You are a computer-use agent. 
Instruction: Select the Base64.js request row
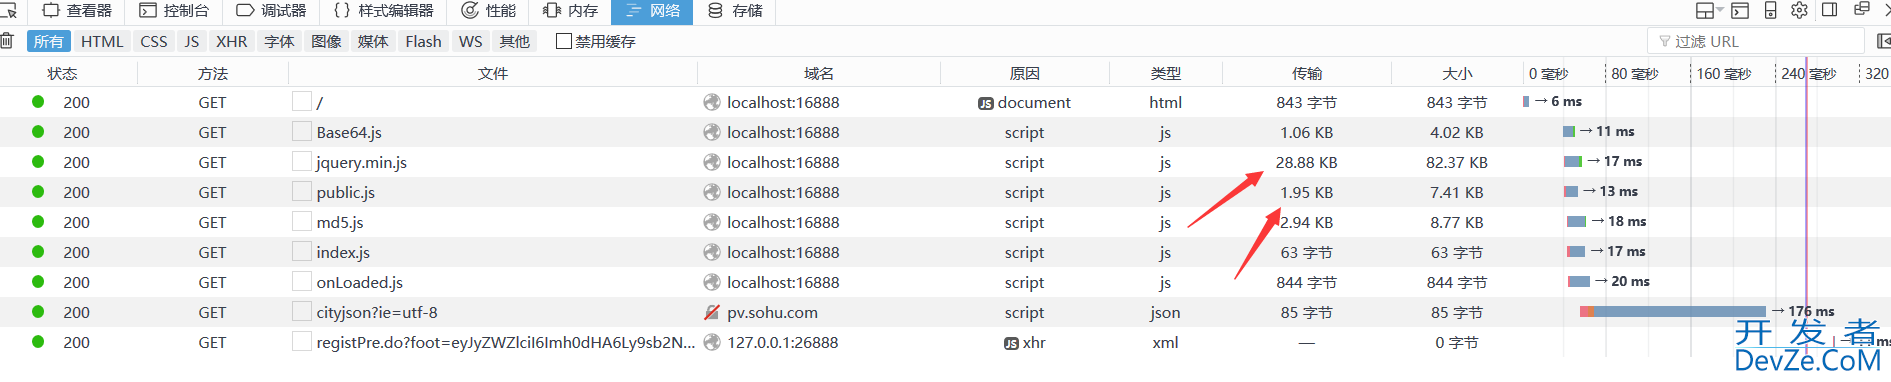point(945,132)
